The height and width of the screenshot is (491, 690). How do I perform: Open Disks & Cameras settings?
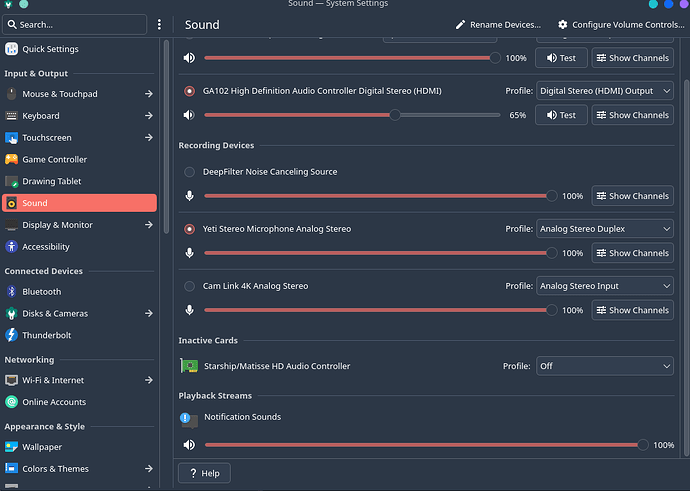click(79, 313)
